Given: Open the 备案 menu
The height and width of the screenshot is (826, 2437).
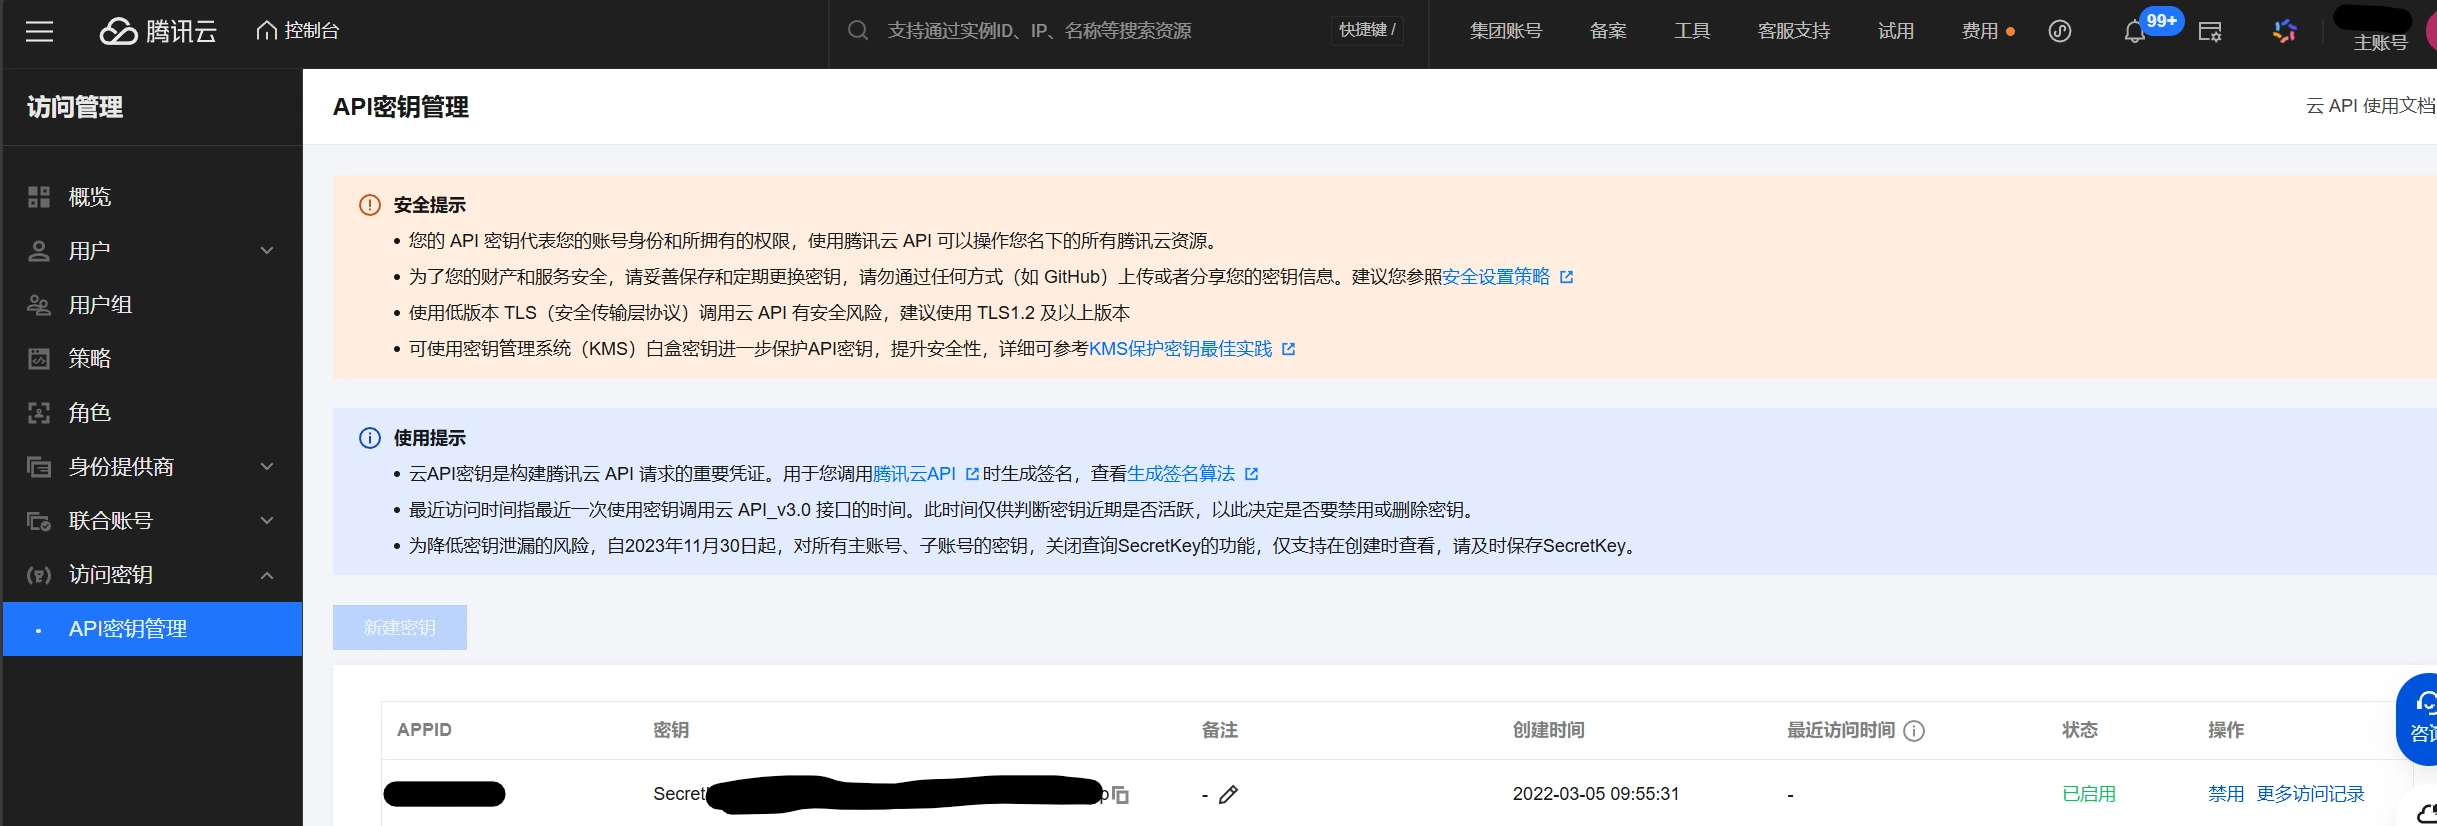Looking at the screenshot, I should (1608, 31).
